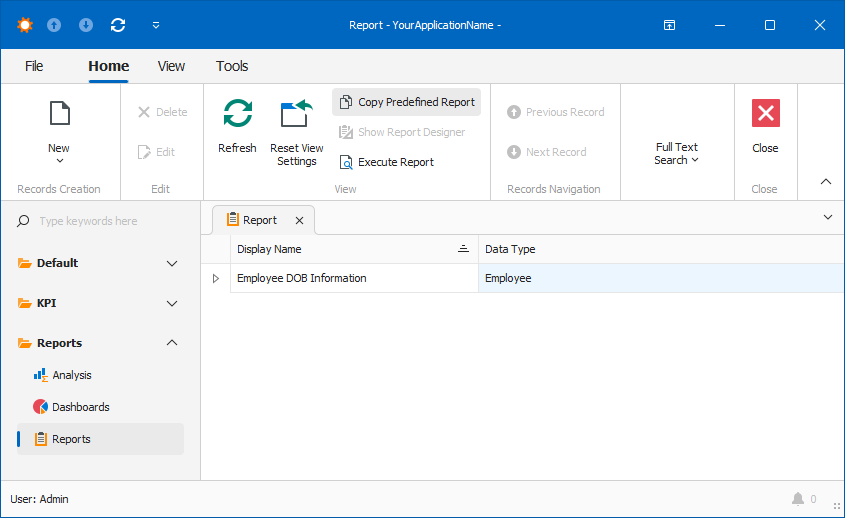Open the File menu
Viewport: 845px width, 518px height.
point(34,66)
